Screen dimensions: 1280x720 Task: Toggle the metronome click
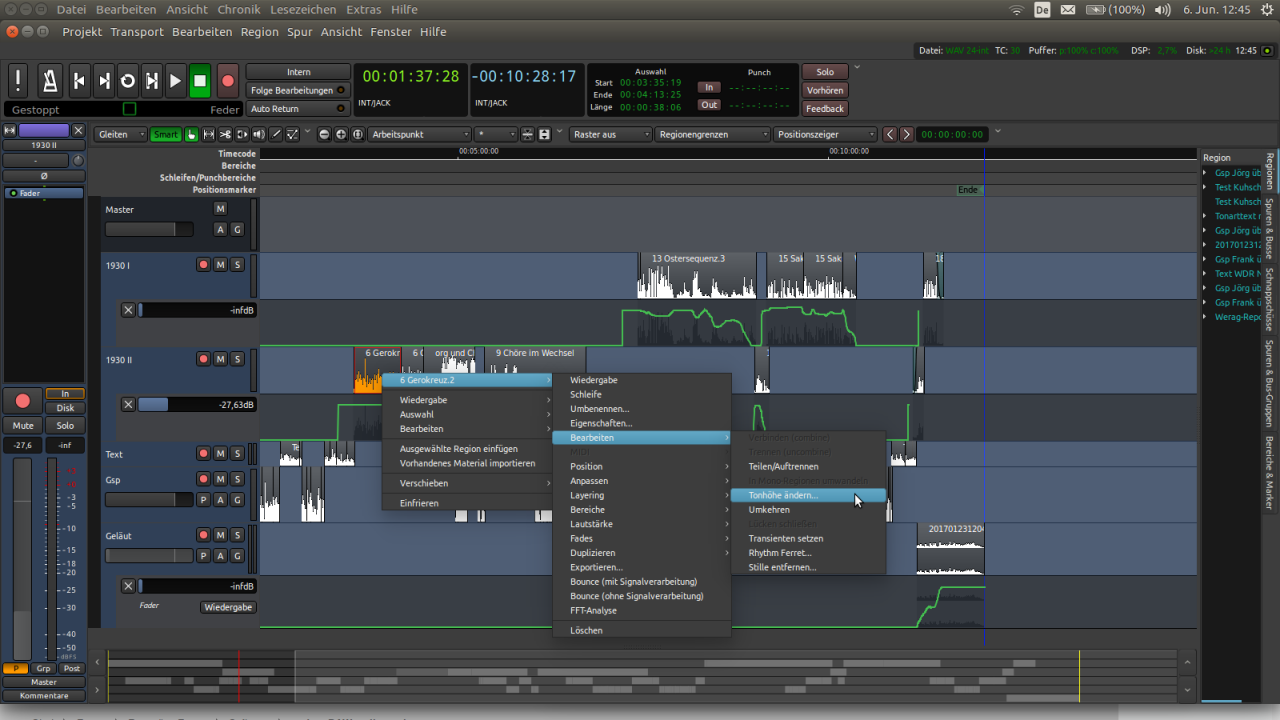click(x=49, y=81)
